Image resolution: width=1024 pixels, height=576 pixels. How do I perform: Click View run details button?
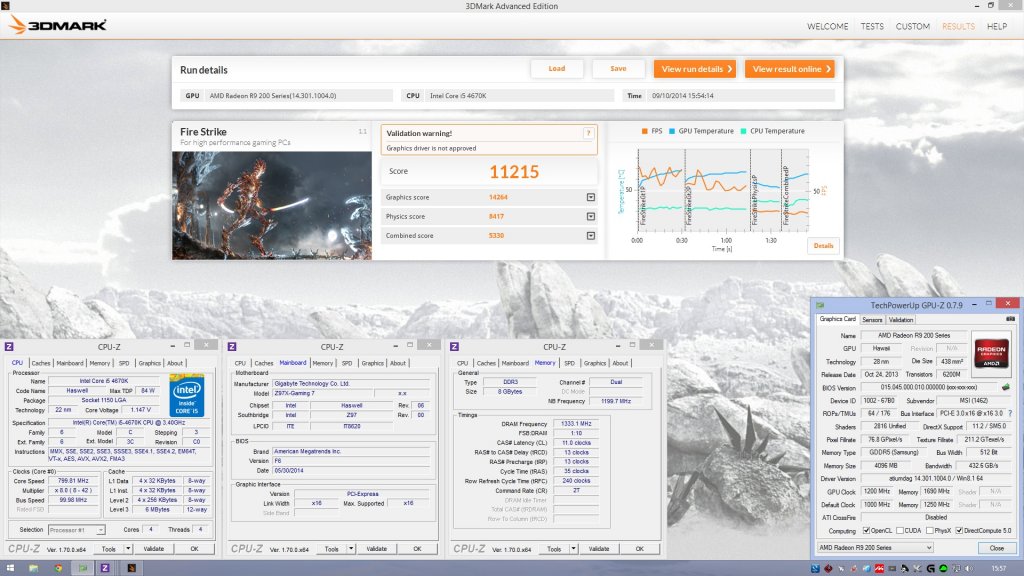click(695, 69)
